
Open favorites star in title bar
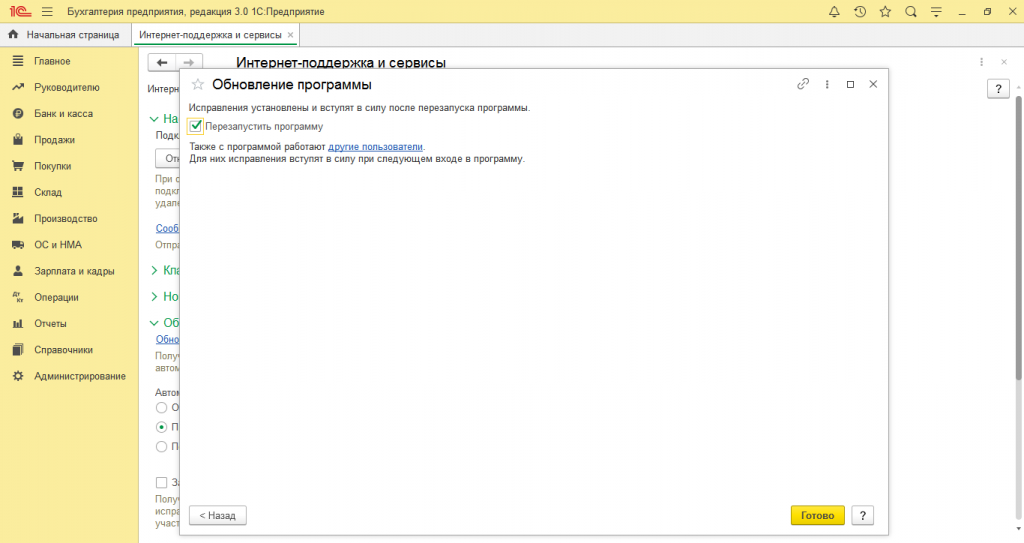click(886, 12)
